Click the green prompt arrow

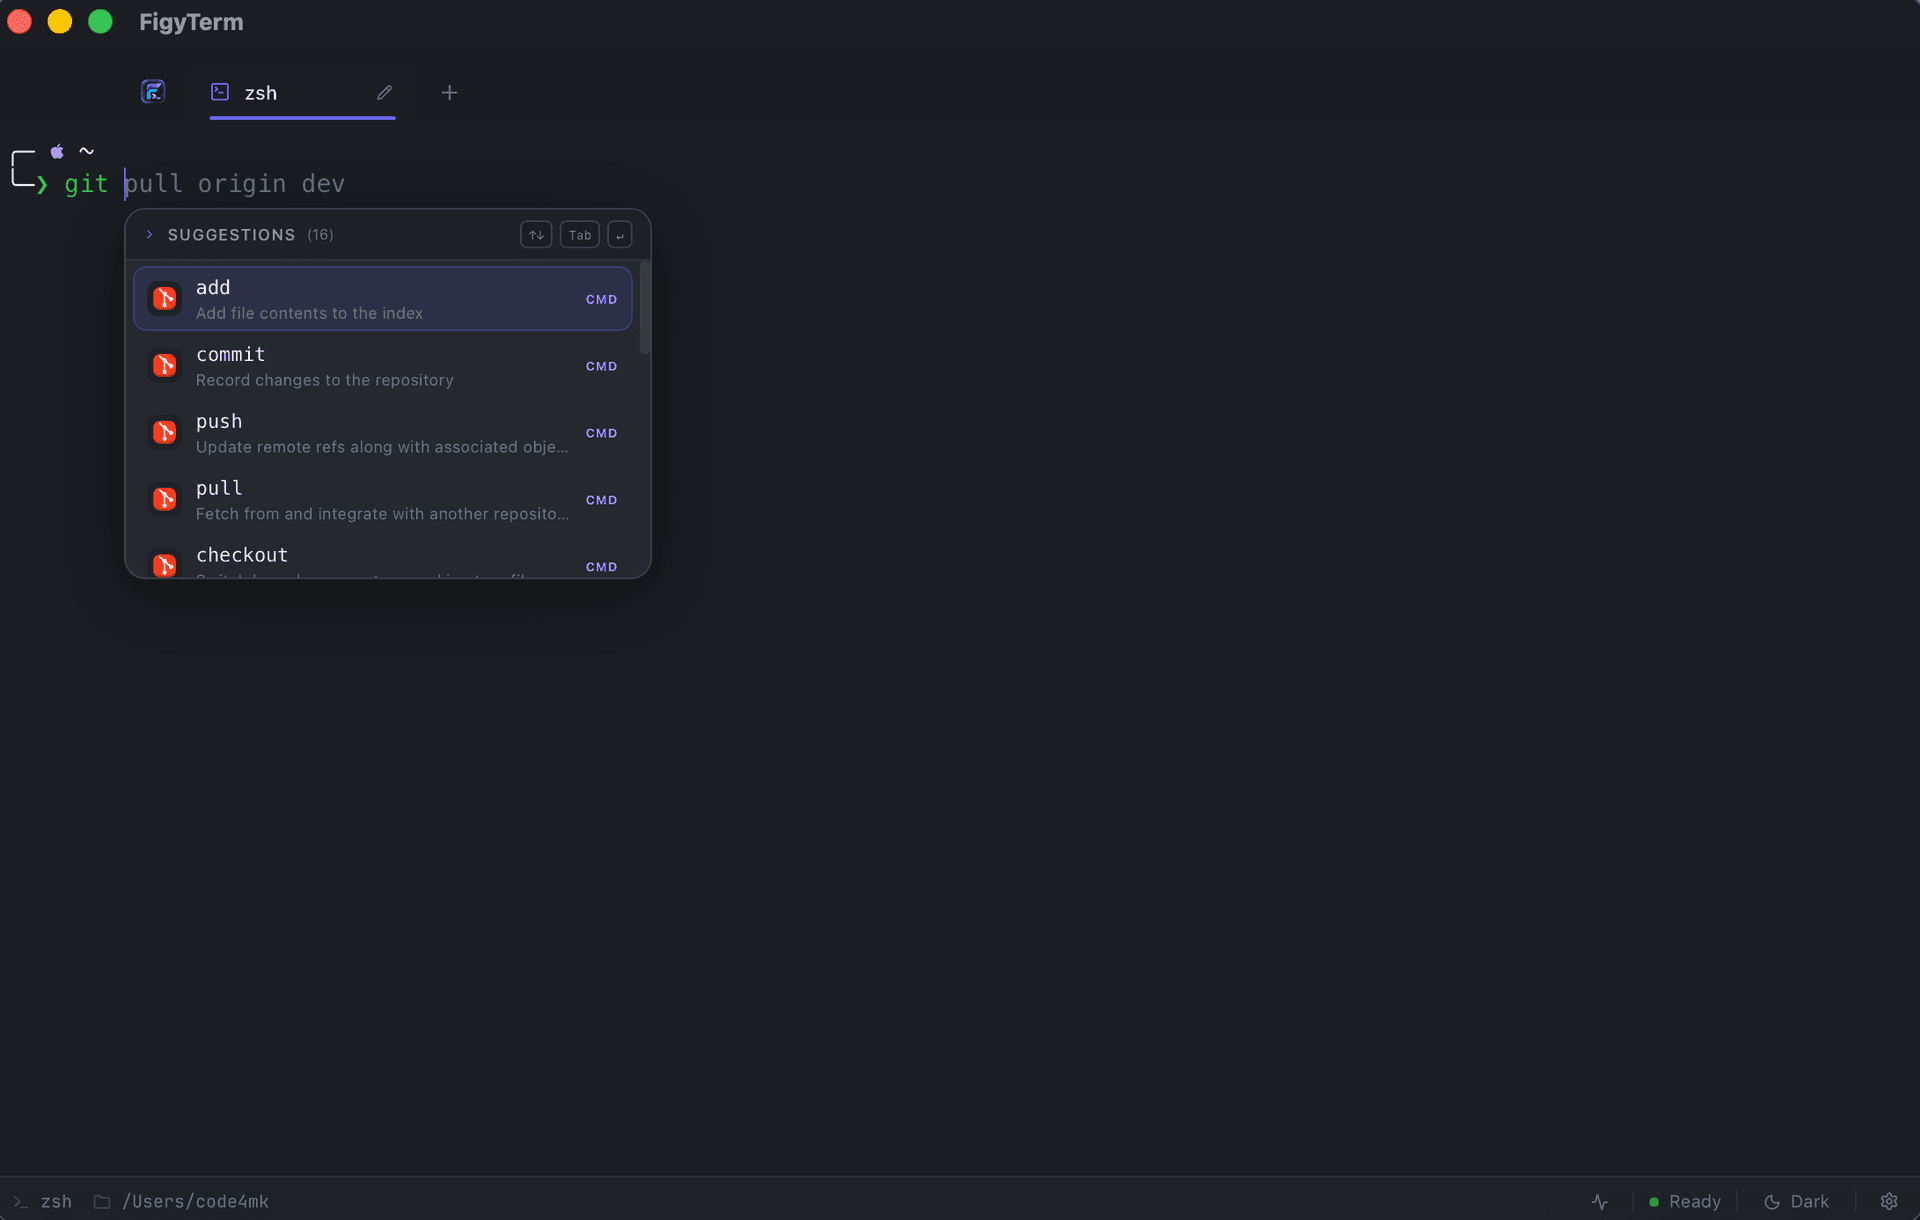click(x=42, y=185)
